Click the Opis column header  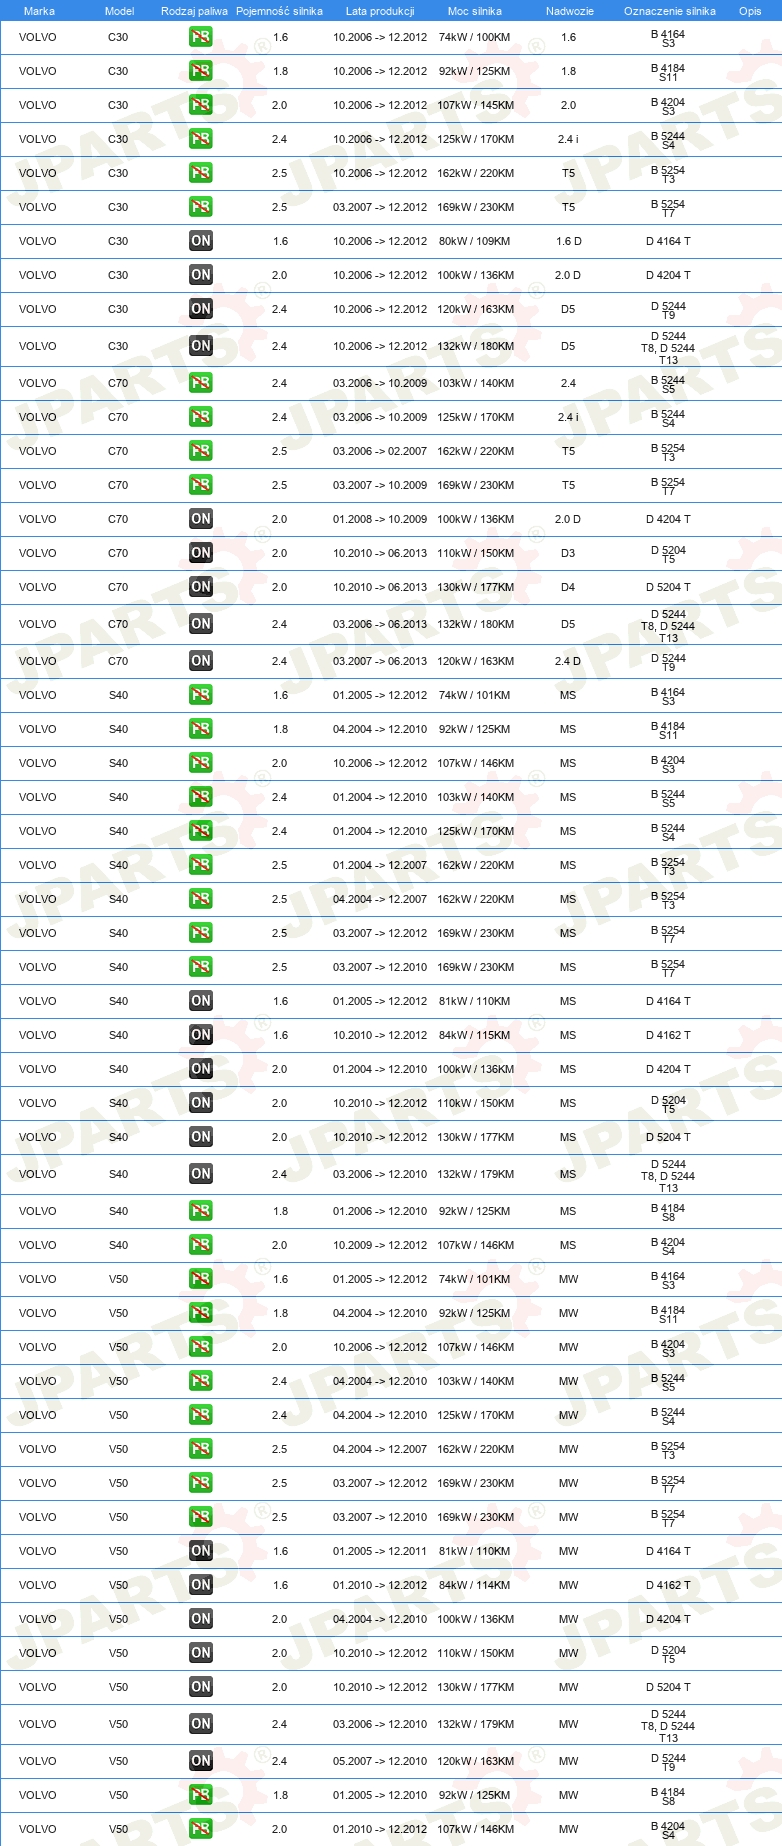pos(750,11)
